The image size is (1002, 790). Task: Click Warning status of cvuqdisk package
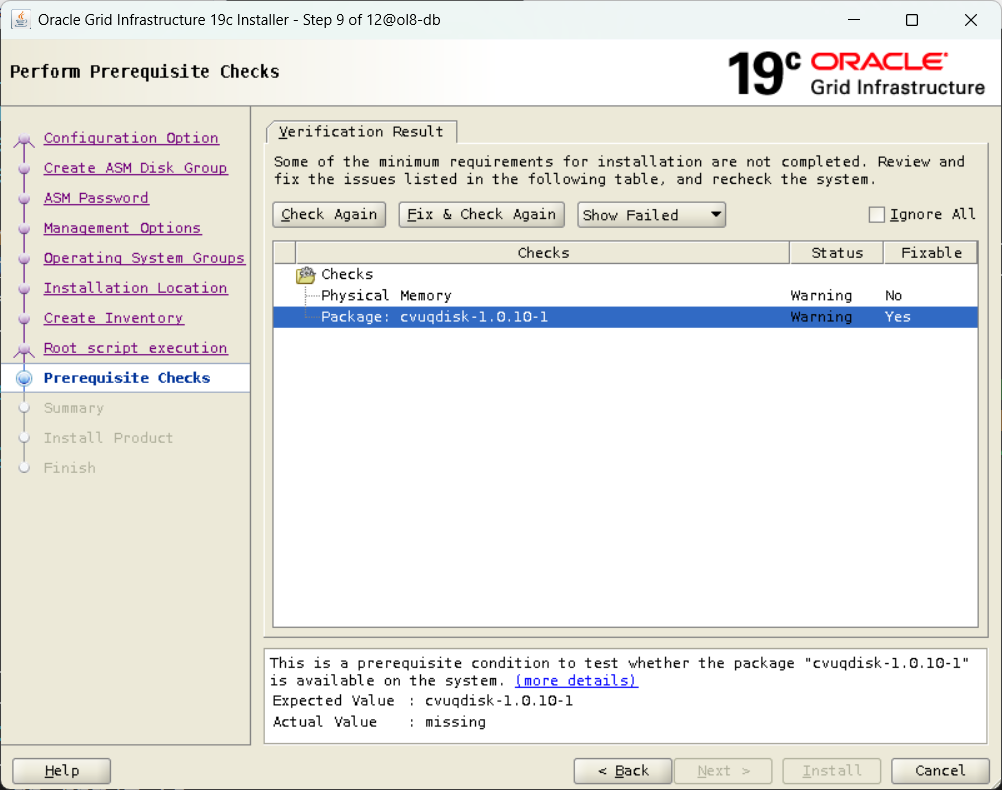point(821,317)
